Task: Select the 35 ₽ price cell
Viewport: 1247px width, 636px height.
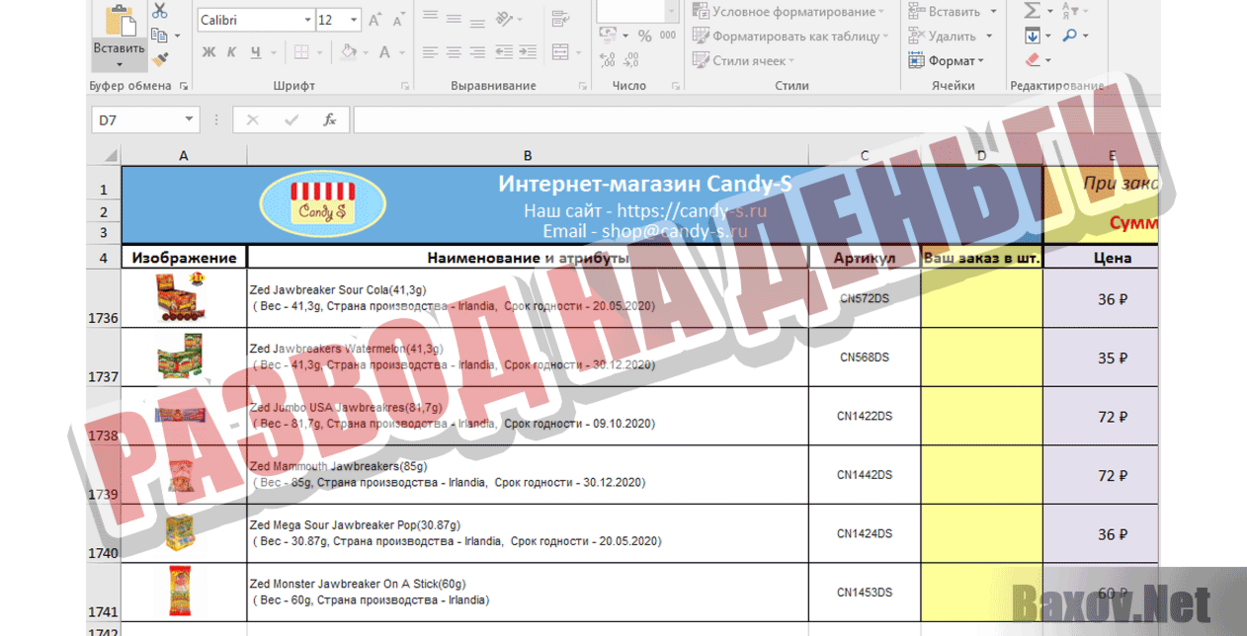Action: (x=1101, y=357)
